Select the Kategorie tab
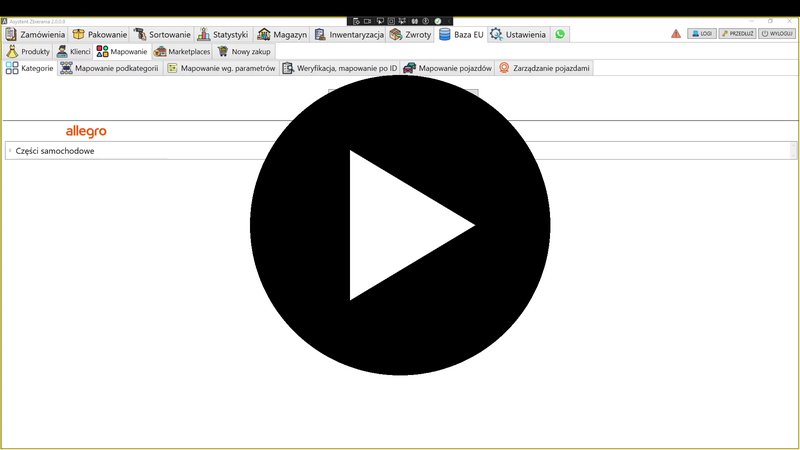 coord(30,68)
